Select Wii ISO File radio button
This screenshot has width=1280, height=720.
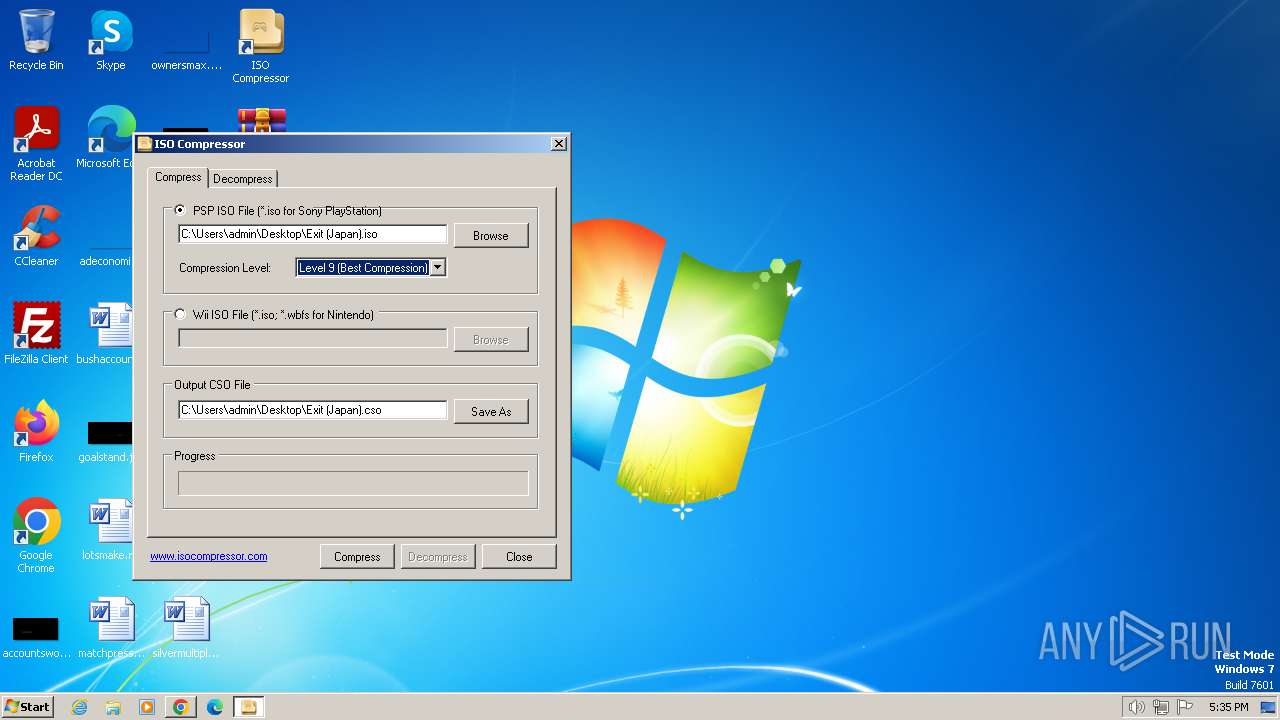[180, 314]
